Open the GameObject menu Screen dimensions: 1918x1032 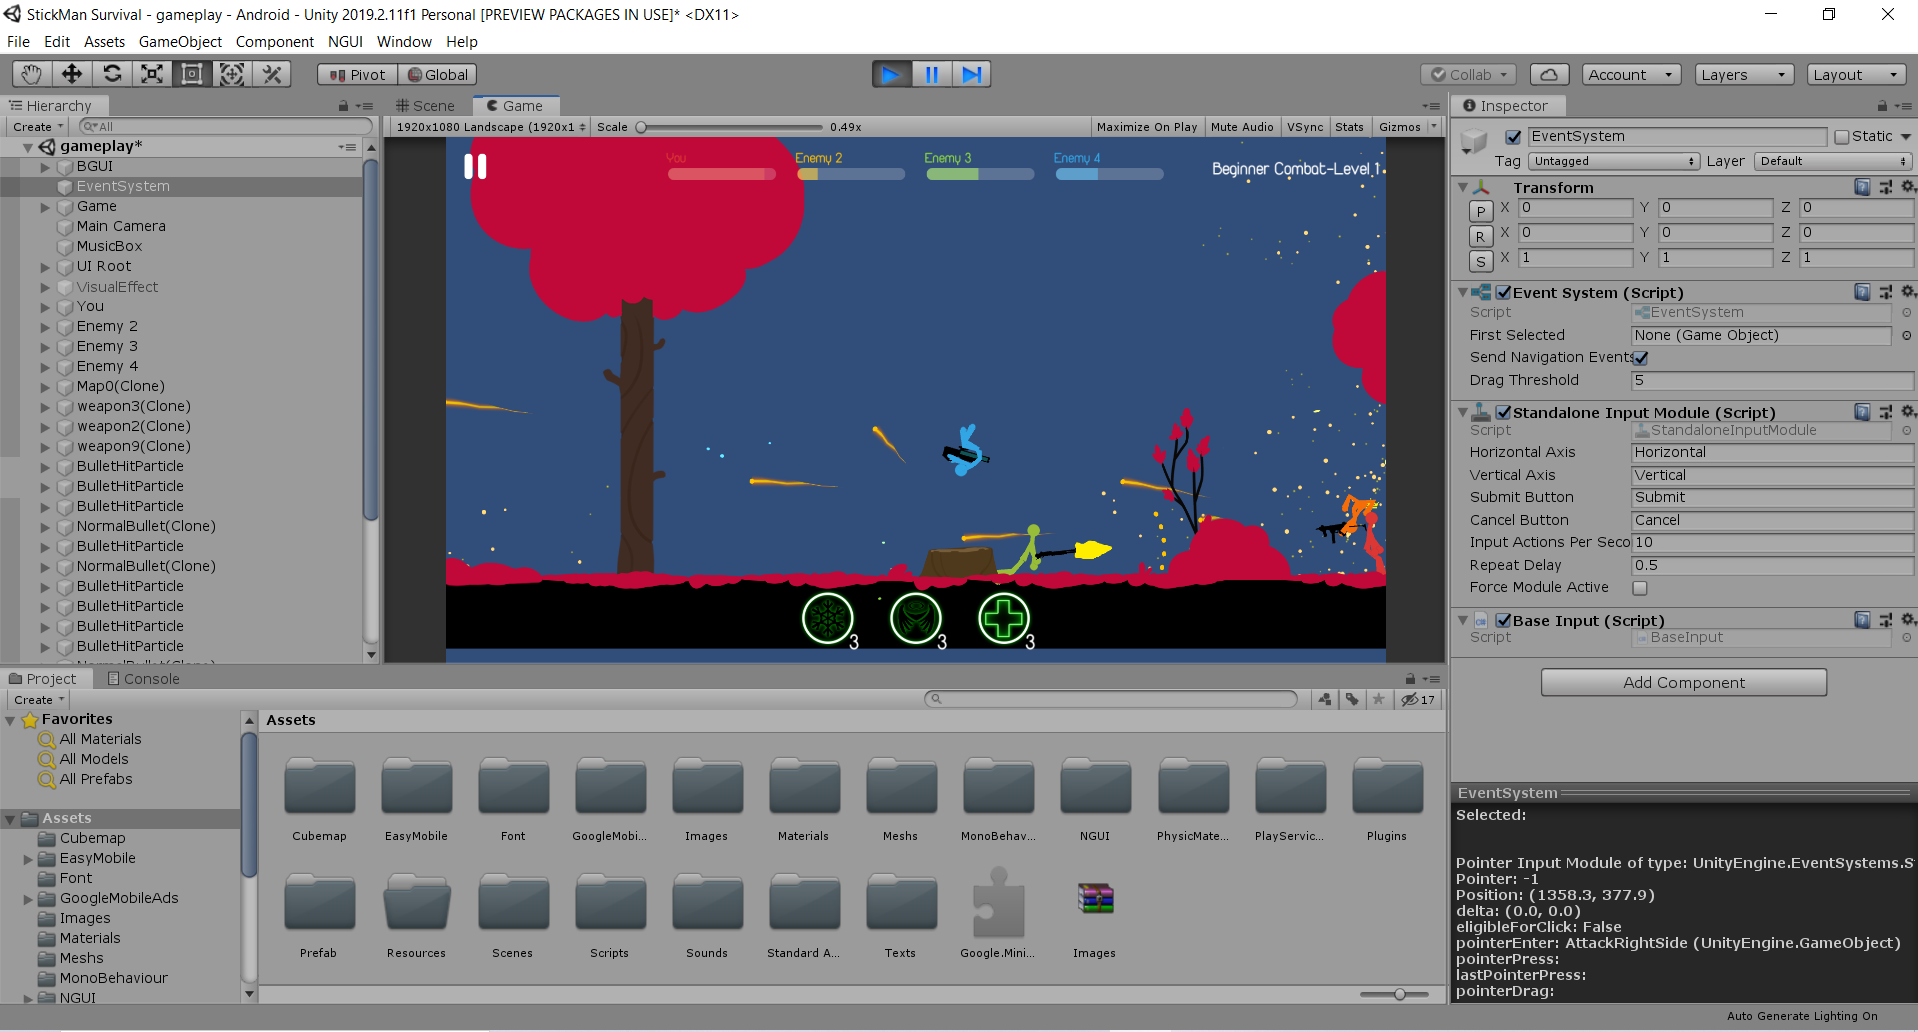[x=180, y=42]
